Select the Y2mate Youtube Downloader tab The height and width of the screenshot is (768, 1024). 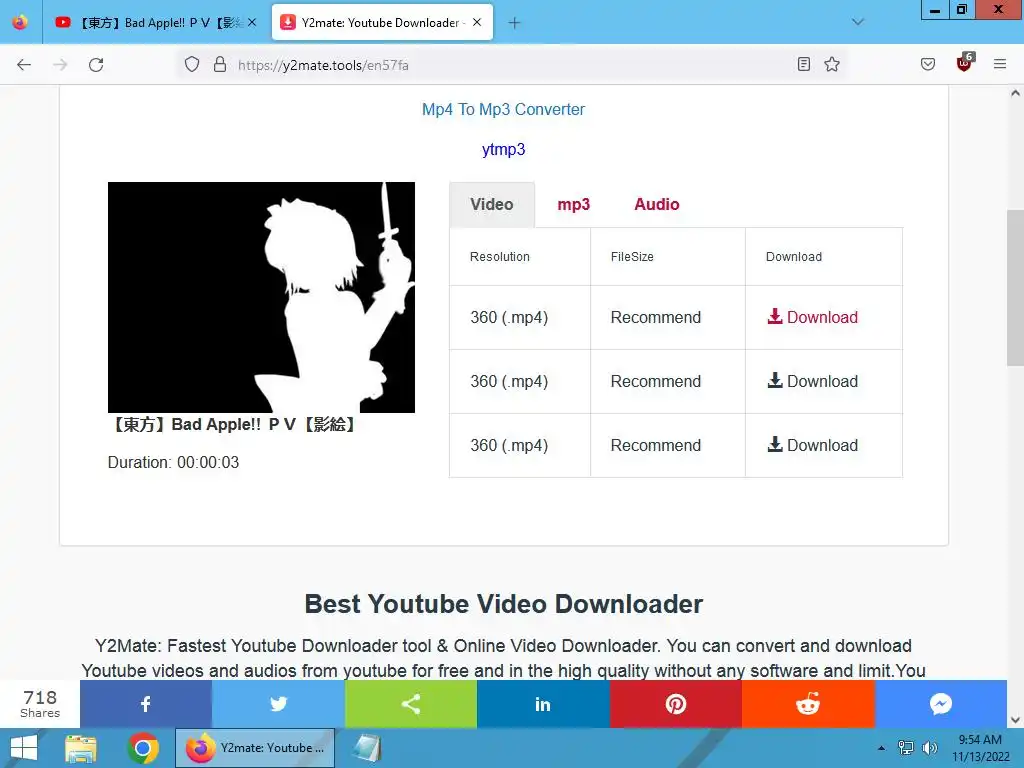382,23
